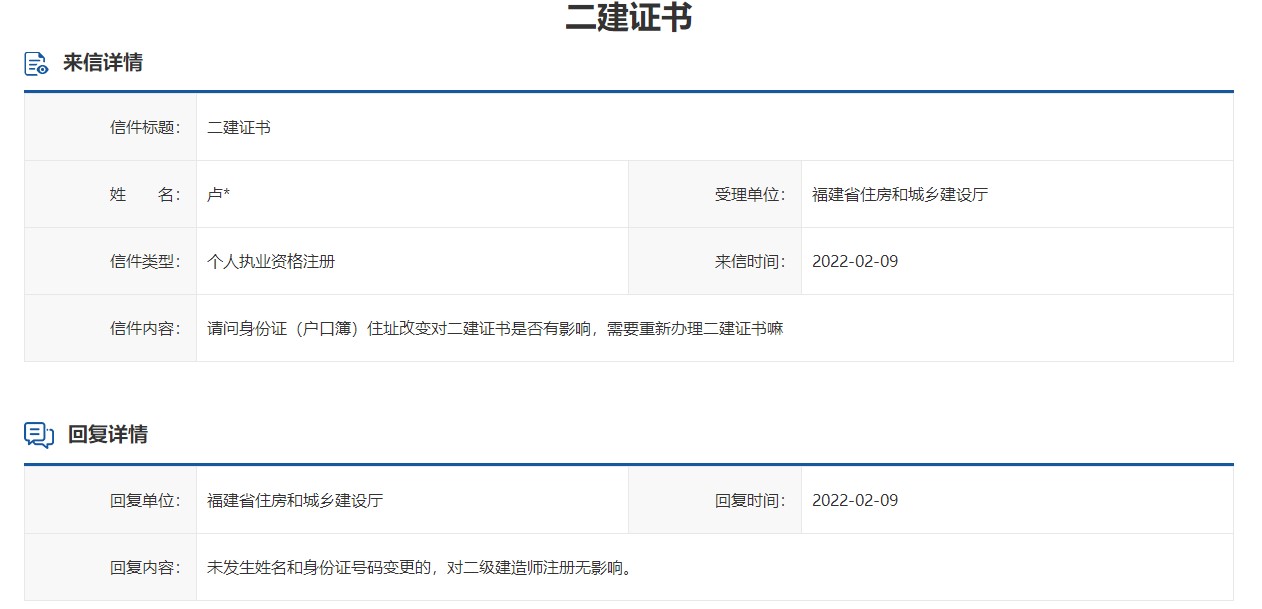Click the 来信详情 section heading
The image size is (1262, 609).
pyautogui.click(x=103, y=63)
